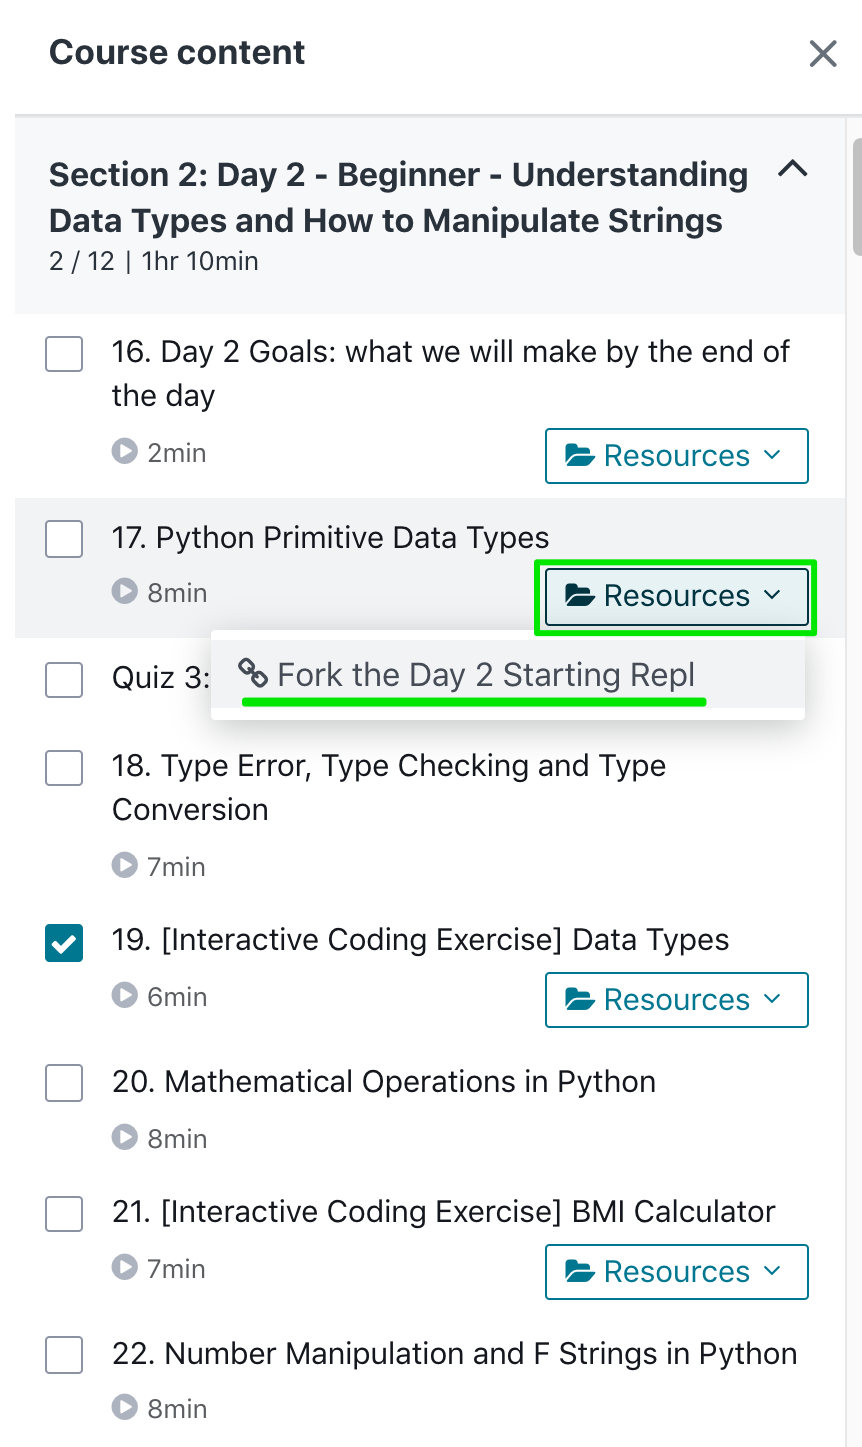
Task: Click the play icon under lecture 18's 7min
Action: click(x=124, y=866)
